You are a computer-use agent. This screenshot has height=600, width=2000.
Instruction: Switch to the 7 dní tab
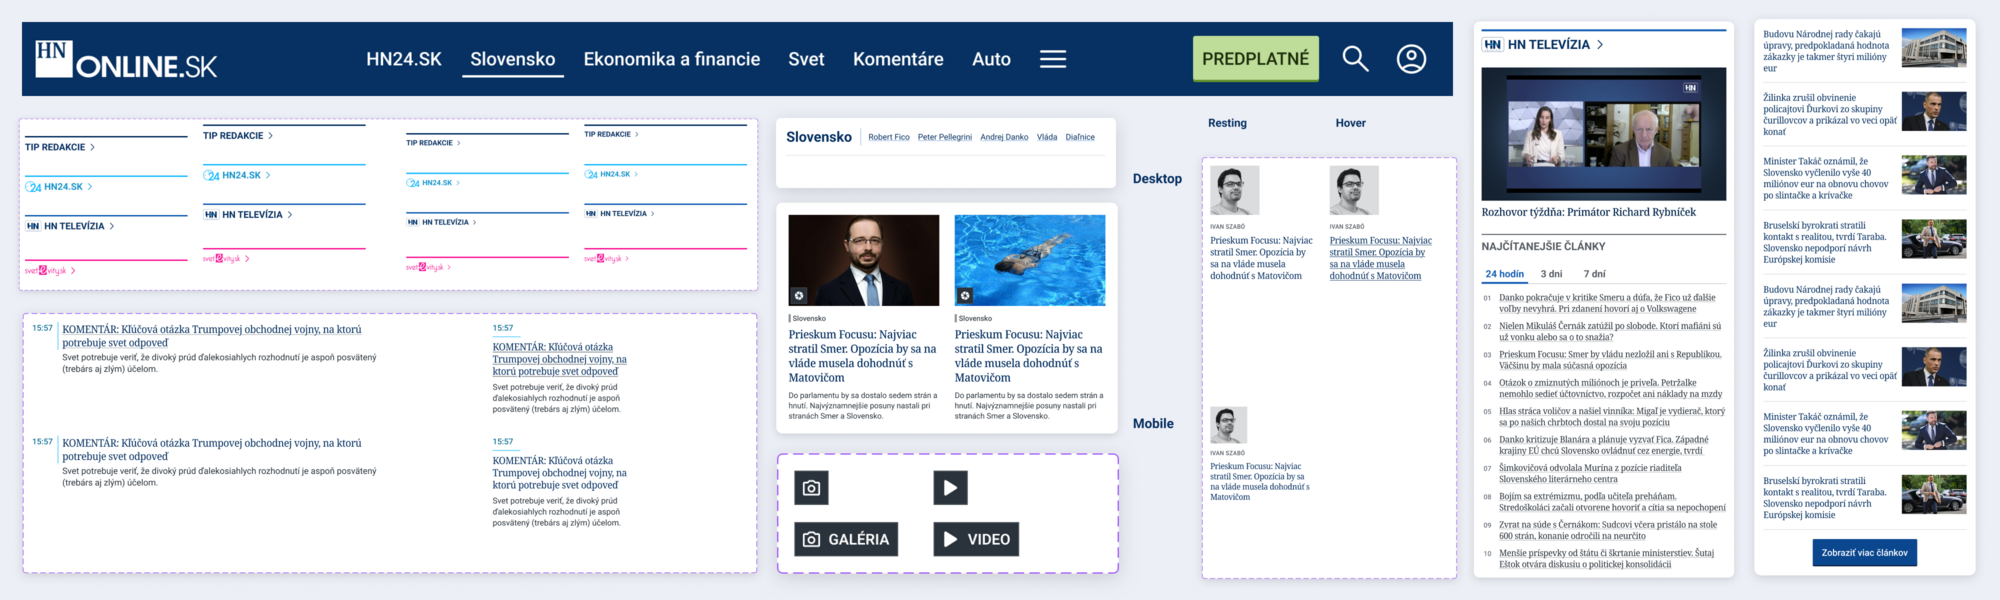(1594, 274)
